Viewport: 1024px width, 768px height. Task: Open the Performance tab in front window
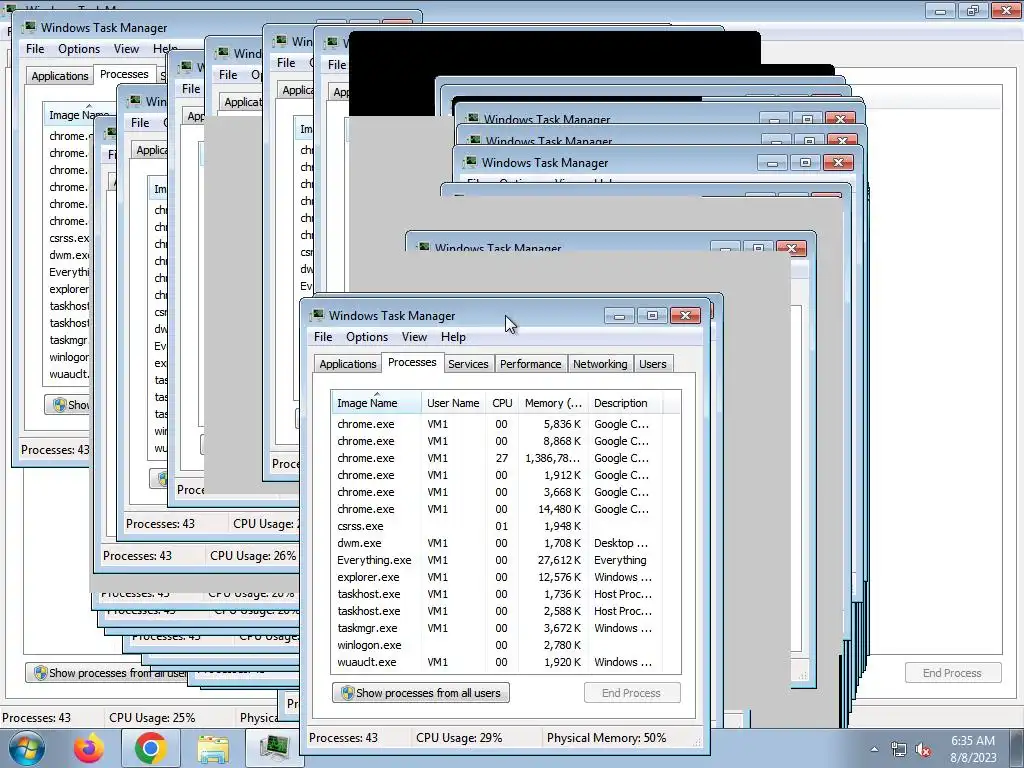[530, 364]
